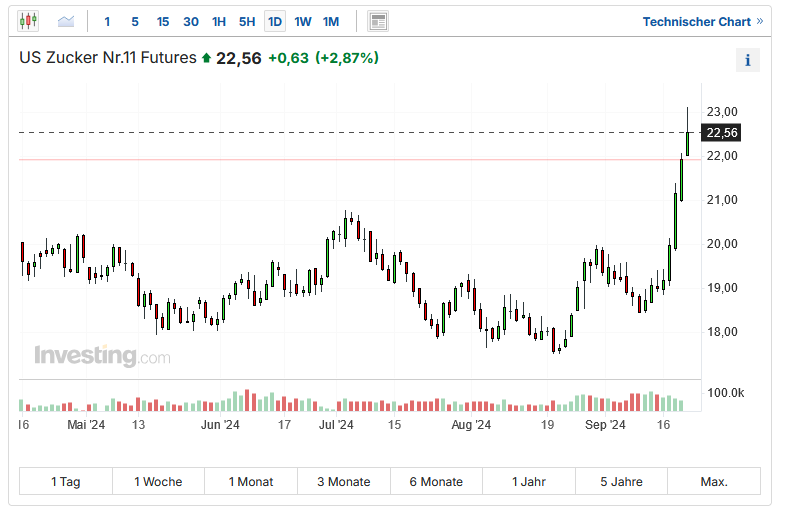Show the Max. time range

pos(714,481)
